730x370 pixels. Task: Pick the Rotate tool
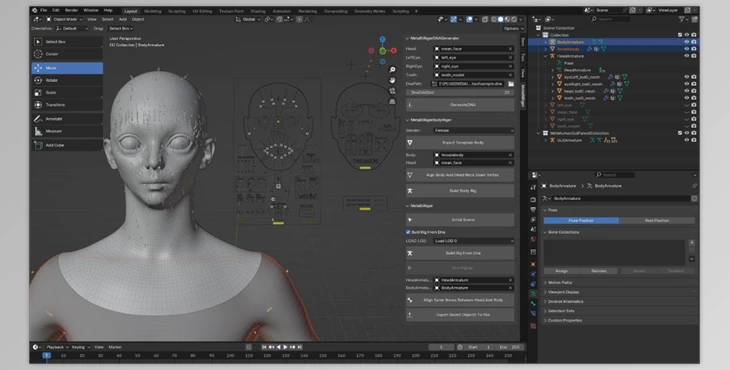click(x=67, y=80)
